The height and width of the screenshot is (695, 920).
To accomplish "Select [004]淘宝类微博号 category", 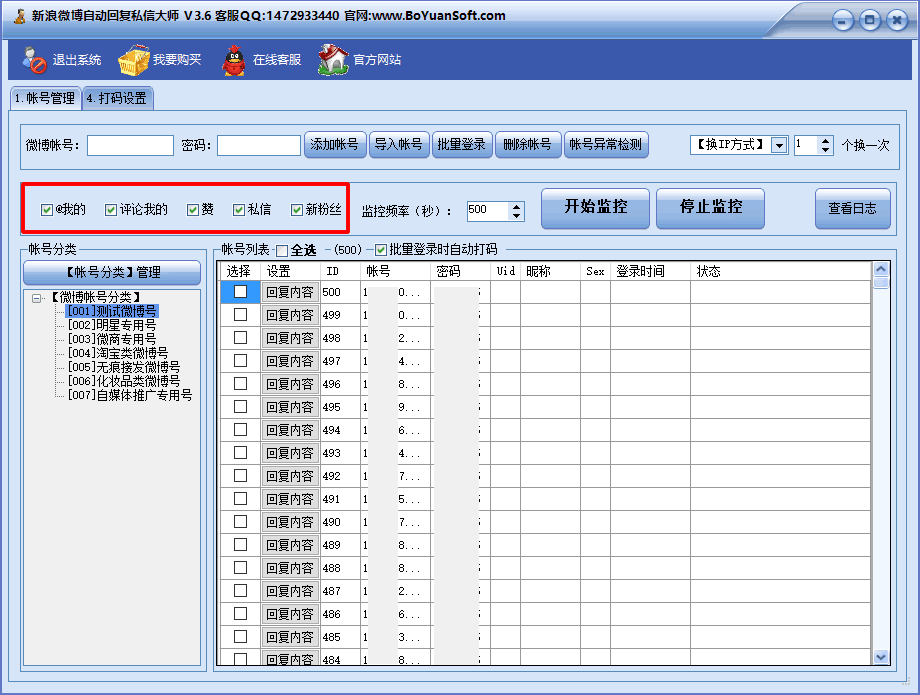I will (118, 353).
